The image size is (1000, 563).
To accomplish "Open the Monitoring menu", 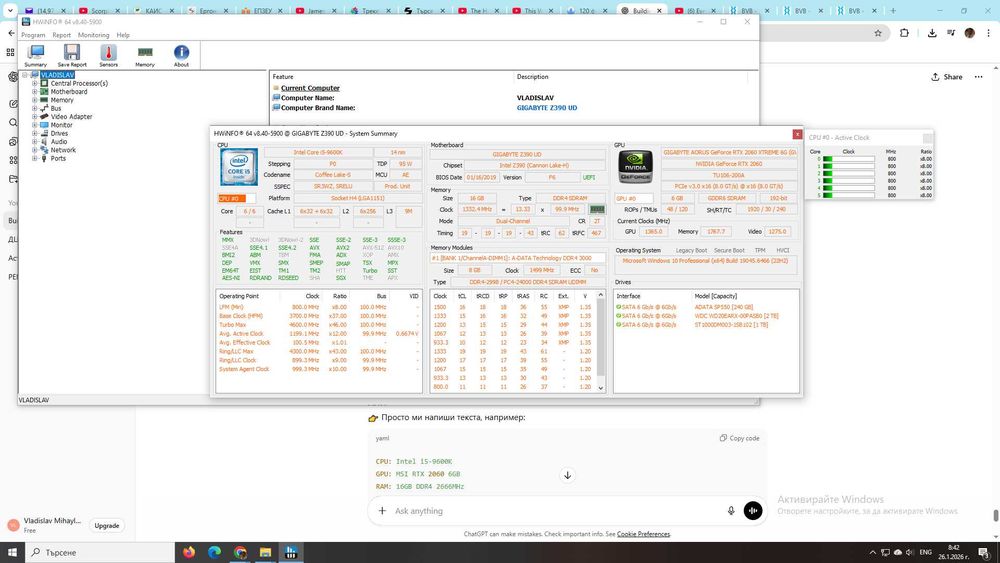I will pos(94,35).
